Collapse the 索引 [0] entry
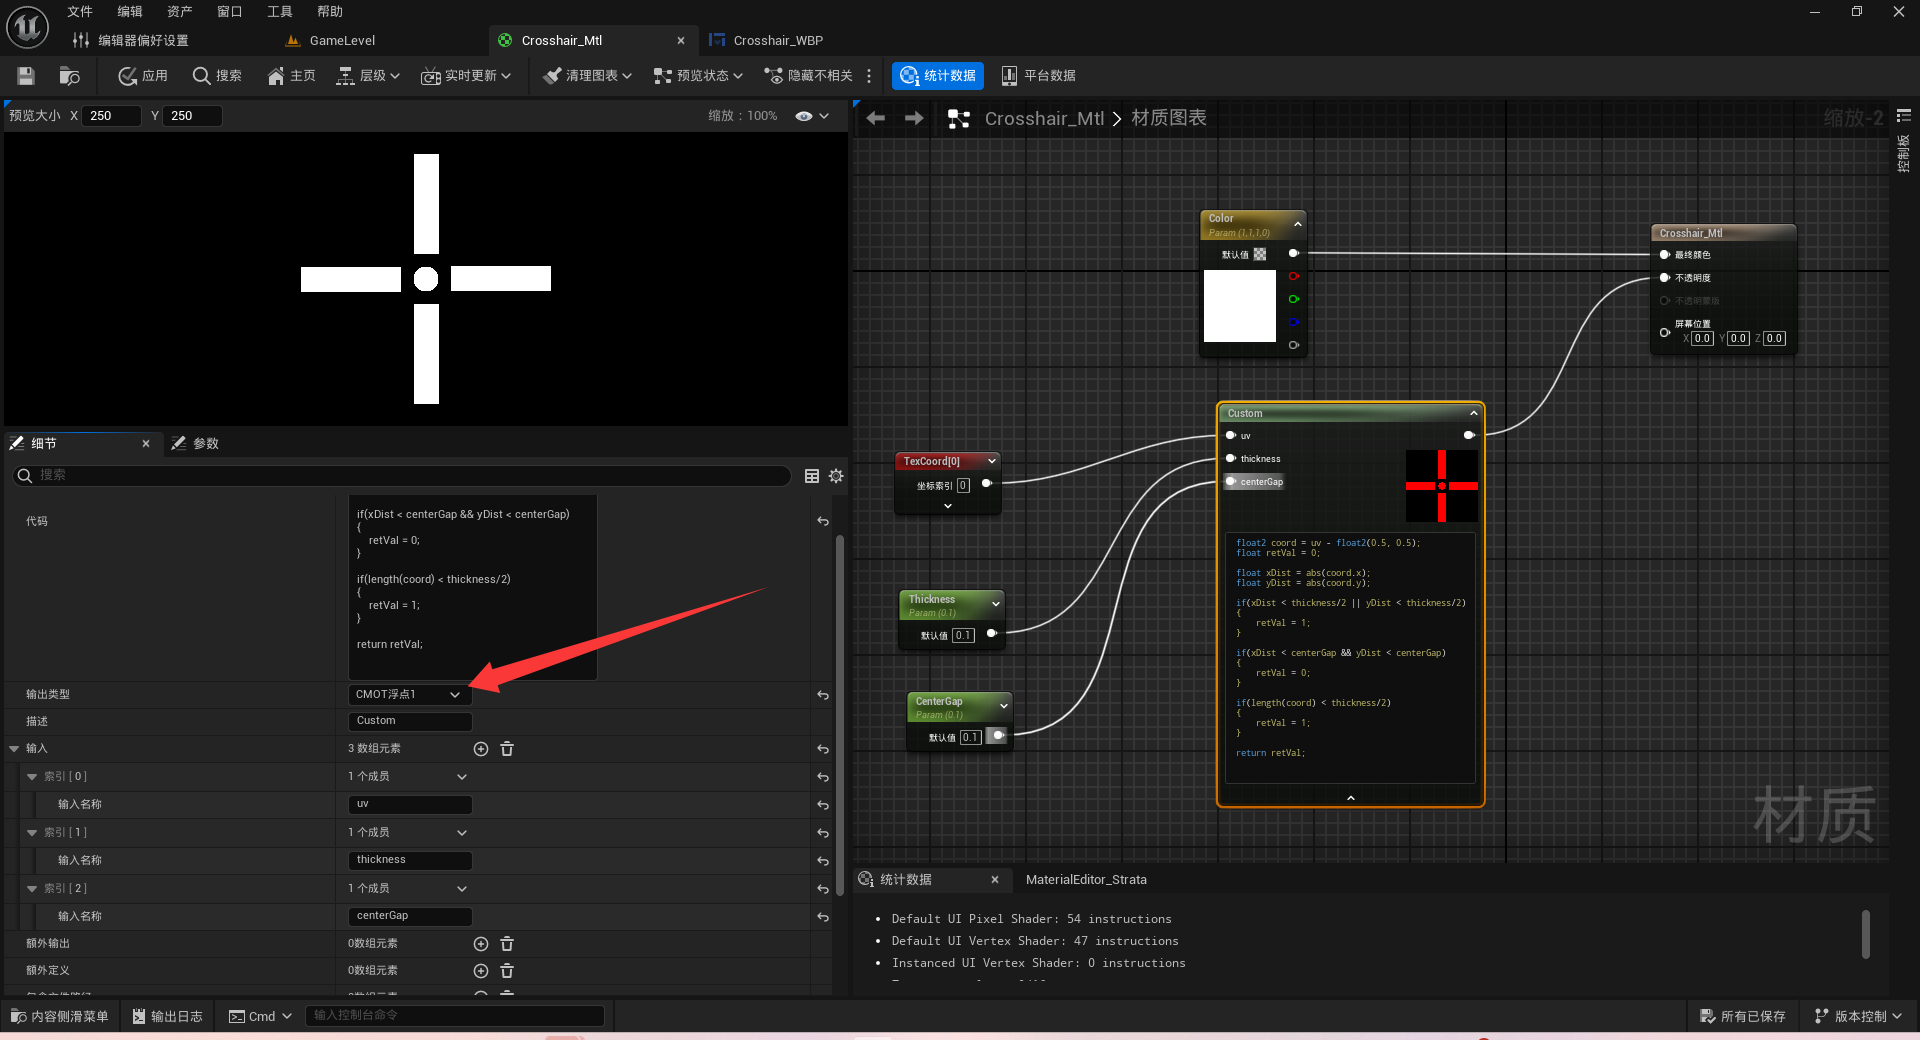Image resolution: width=1920 pixels, height=1040 pixels. coord(32,777)
